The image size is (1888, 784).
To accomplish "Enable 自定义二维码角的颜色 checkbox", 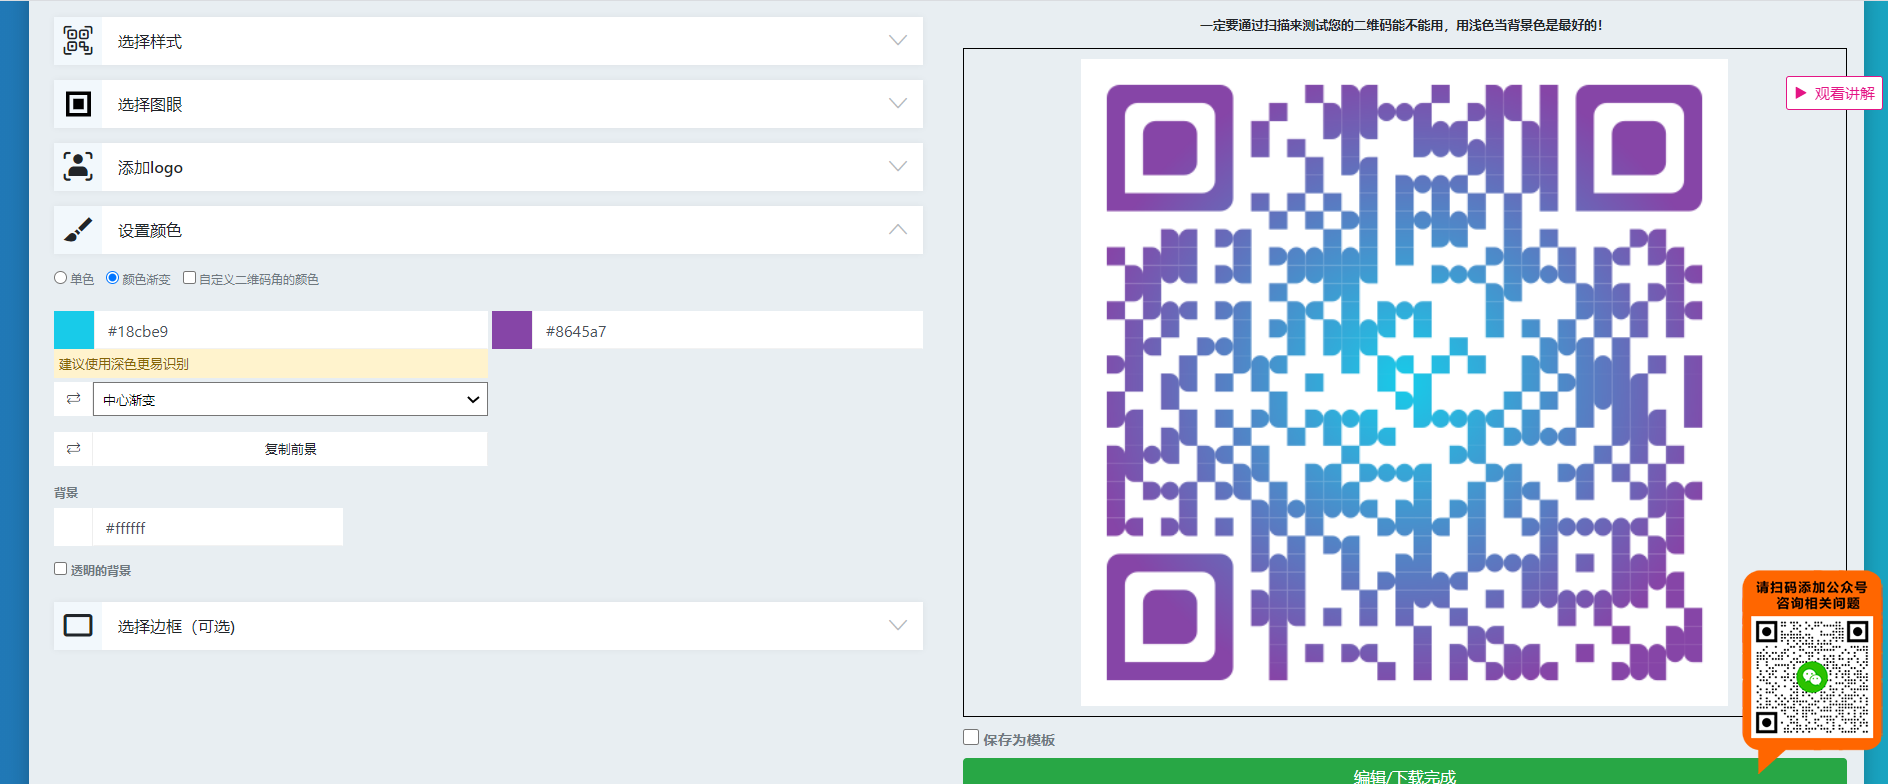I will [189, 278].
